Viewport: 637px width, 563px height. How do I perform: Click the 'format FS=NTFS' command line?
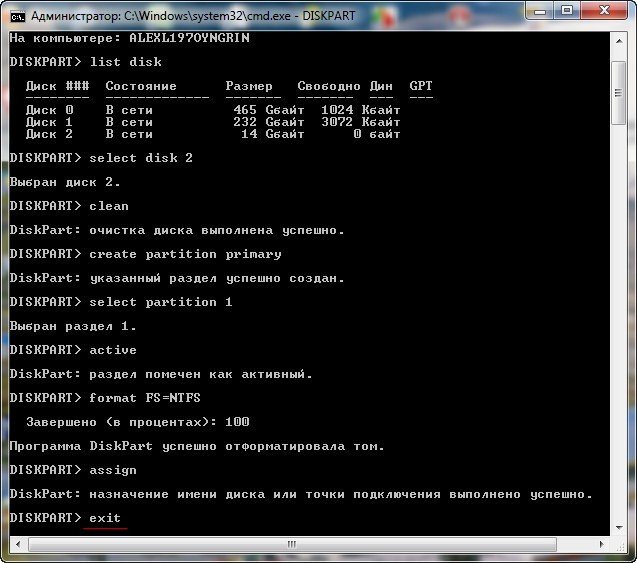(x=144, y=398)
